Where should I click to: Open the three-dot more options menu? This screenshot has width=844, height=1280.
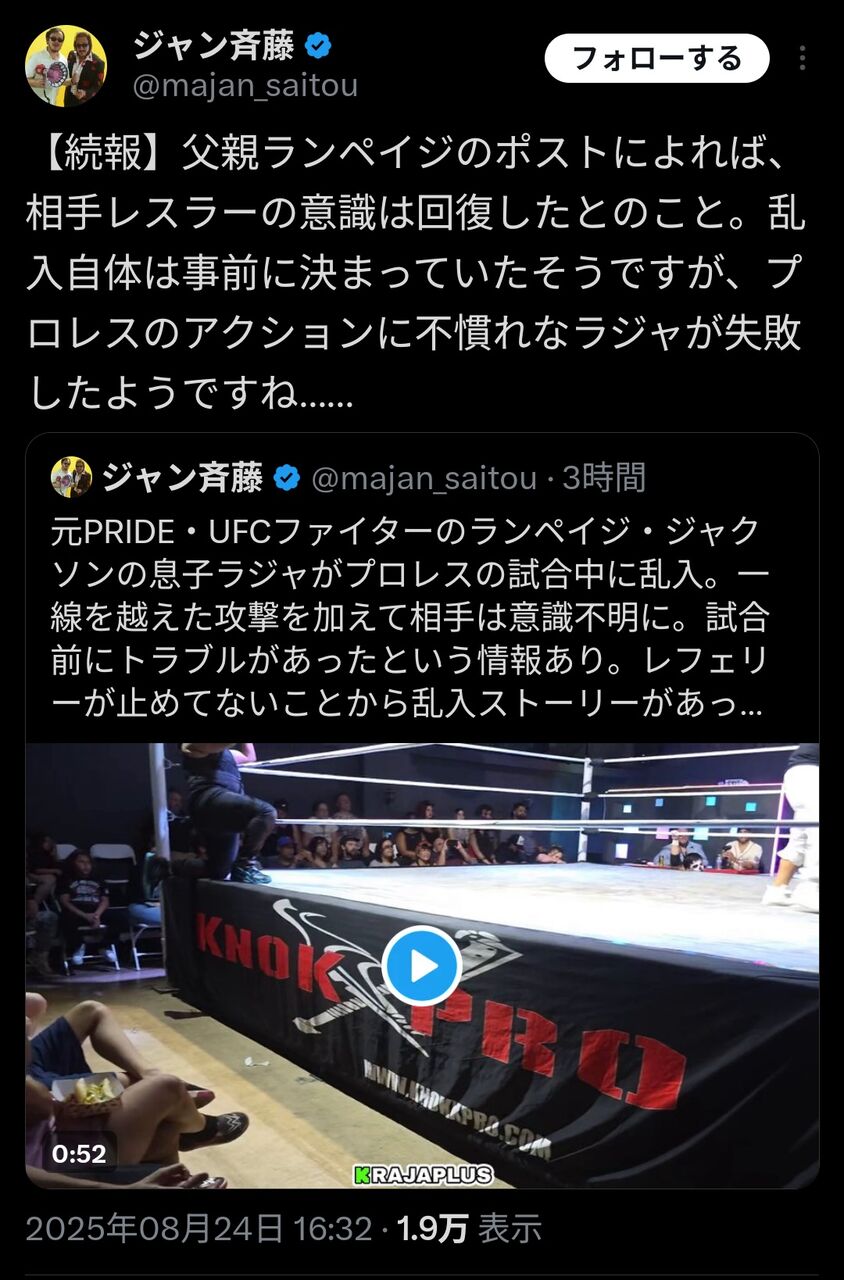802,58
